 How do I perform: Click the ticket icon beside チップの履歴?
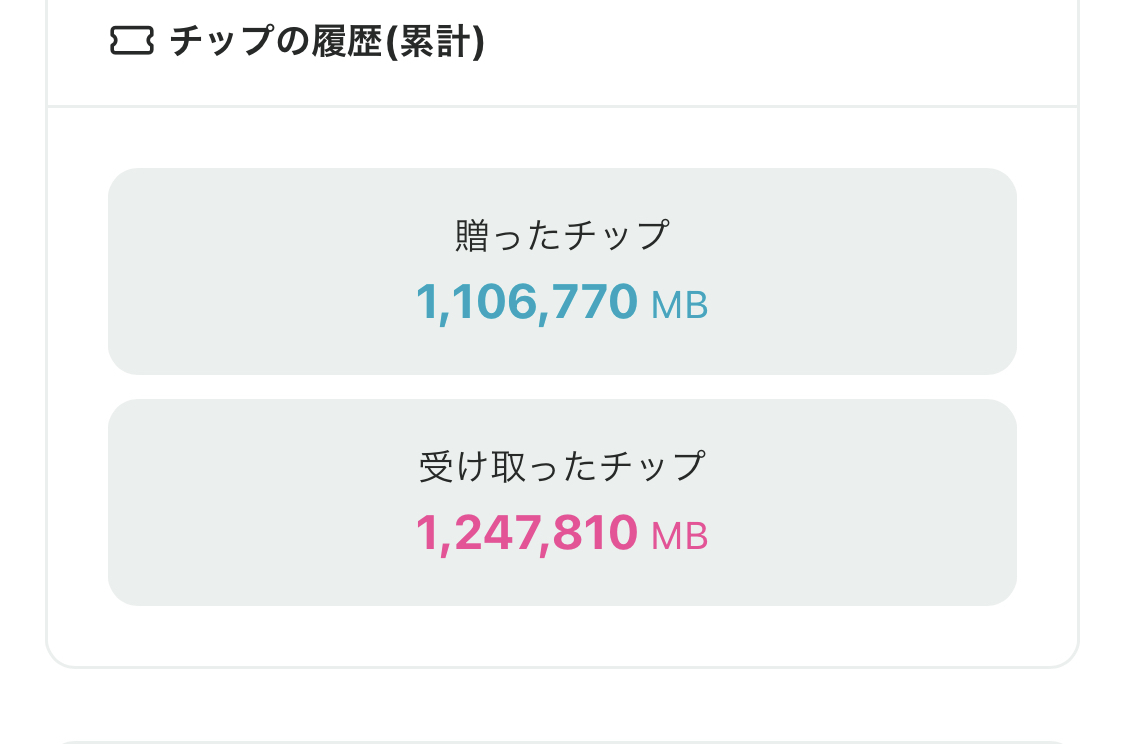point(131,41)
